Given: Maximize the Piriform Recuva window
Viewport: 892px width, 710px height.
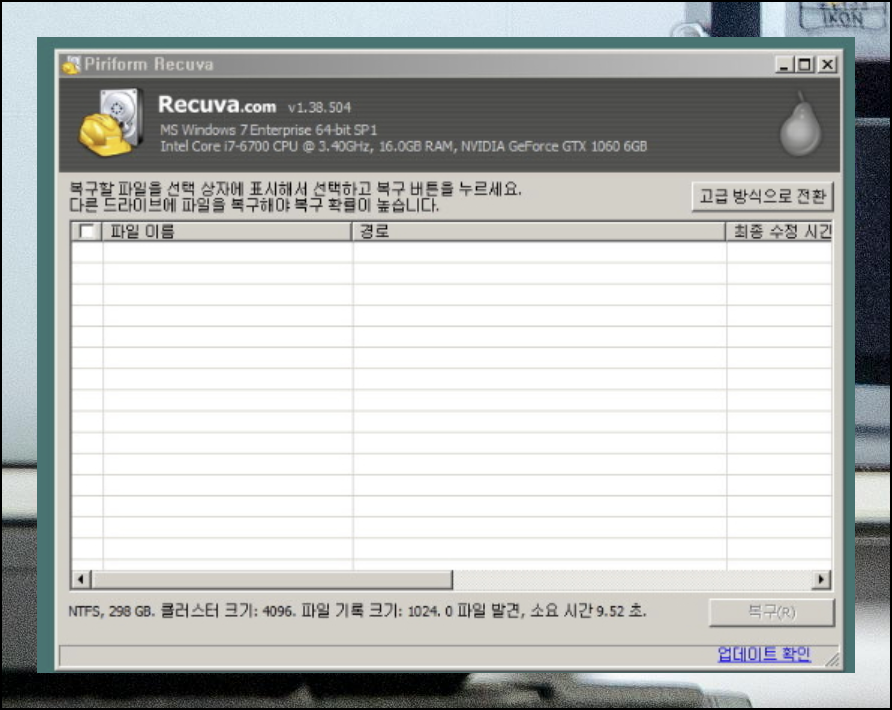Looking at the screenshot, I should tap(804, 65).
